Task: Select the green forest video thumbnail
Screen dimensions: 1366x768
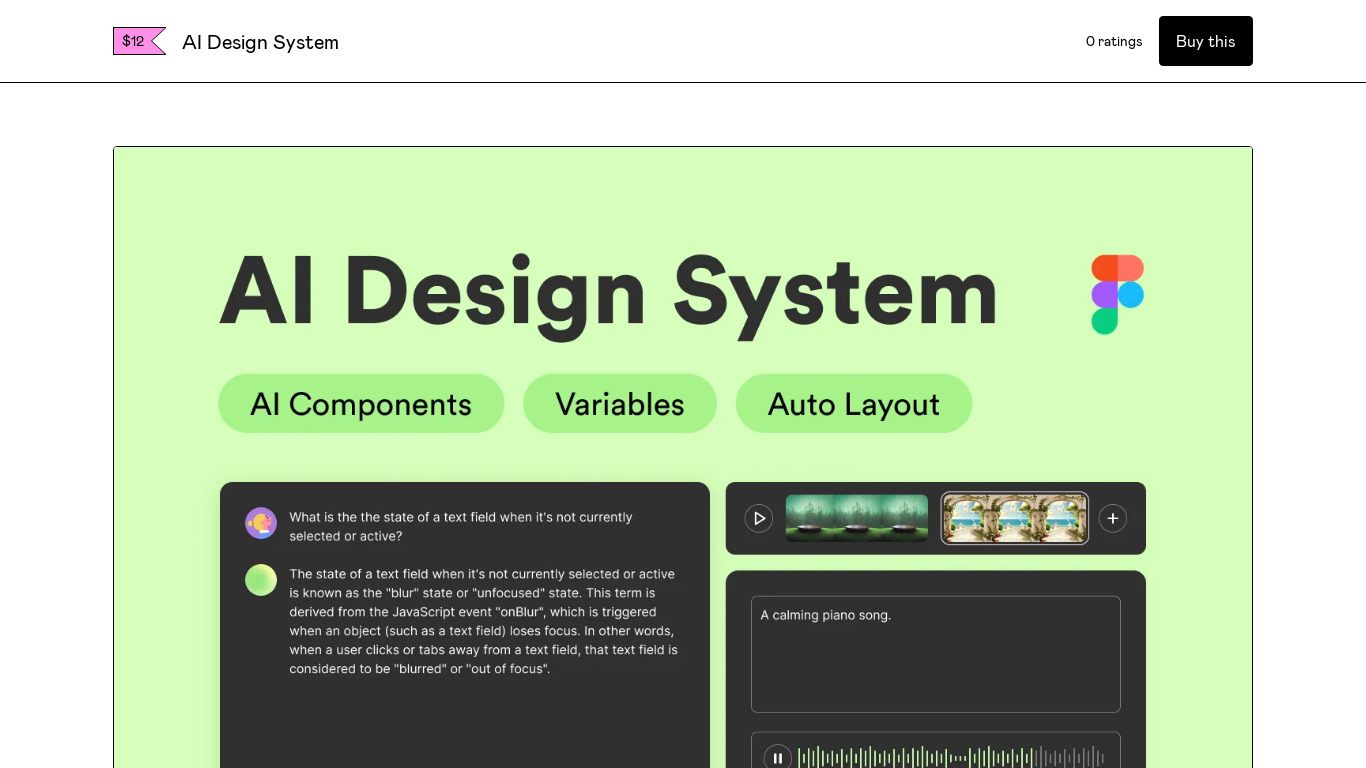Action: (x=856, y=518)
